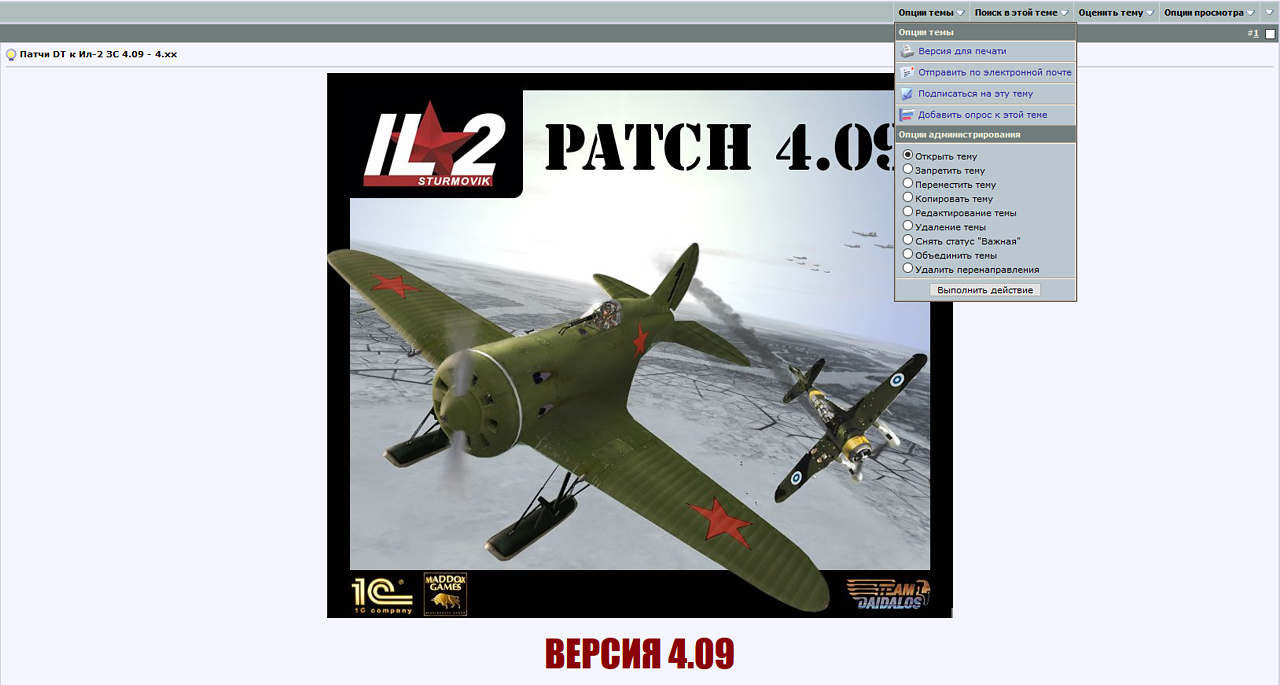Select the Редактирование темы radio button
Image resolution: width=1280 pixels, height=685 pixels.
(908, 211)
